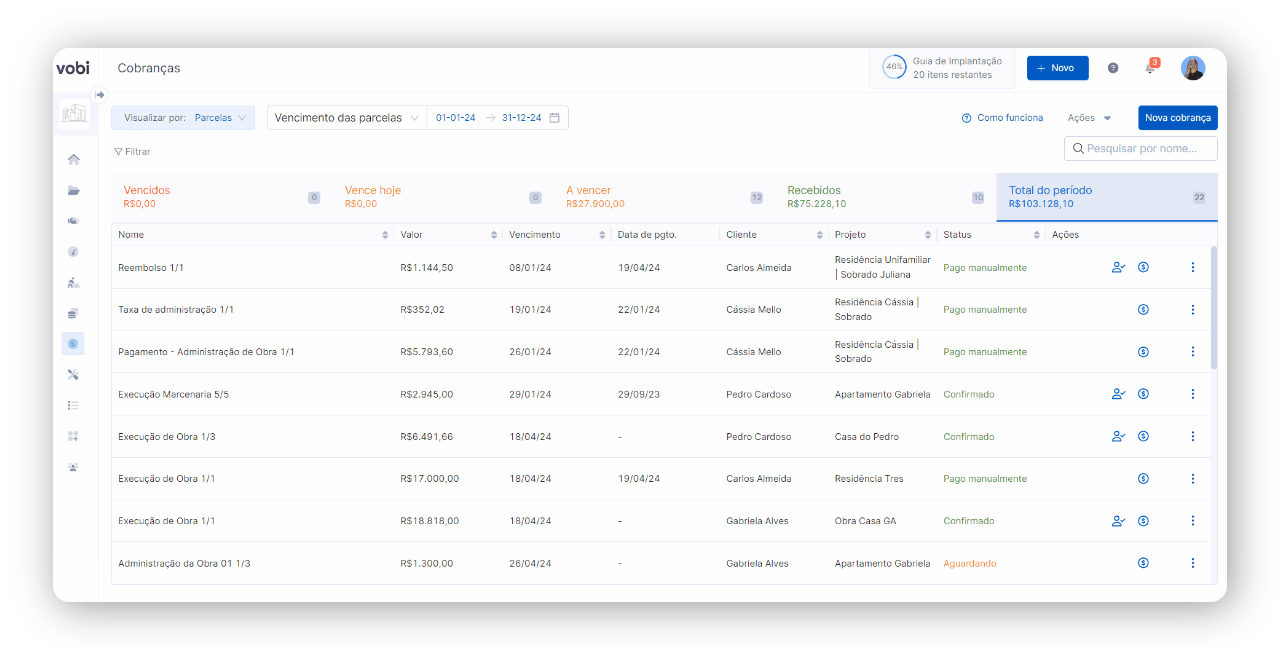Image resolution: width=1280 pixels, height=650 pixels.
Task: Expand the Ações dropdown
Action: 1089,118
